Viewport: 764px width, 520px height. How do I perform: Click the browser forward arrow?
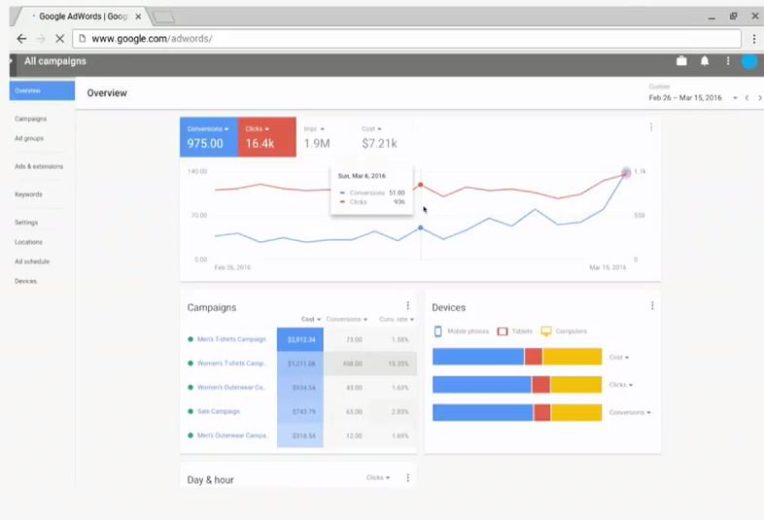tap(41, 39)
